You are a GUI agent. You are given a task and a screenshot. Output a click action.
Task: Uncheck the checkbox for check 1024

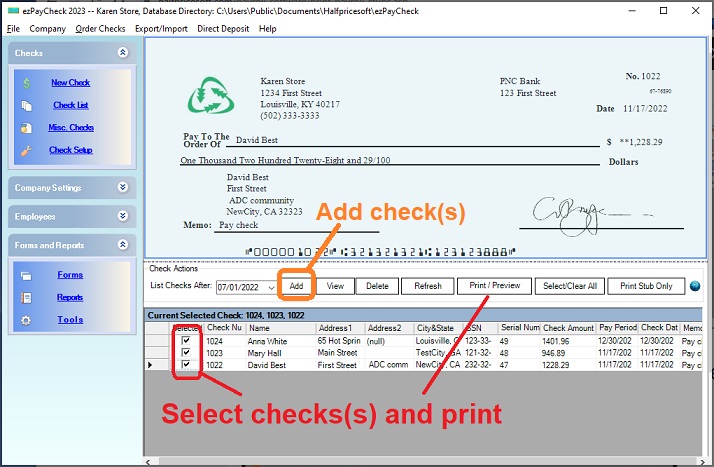pos(185,341)
